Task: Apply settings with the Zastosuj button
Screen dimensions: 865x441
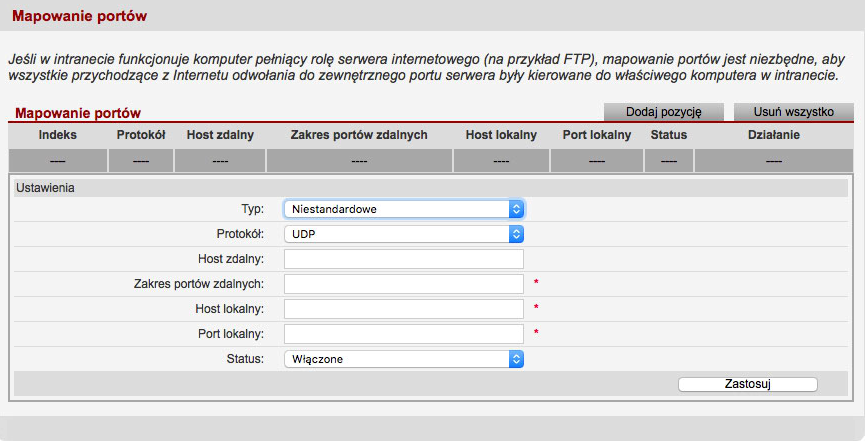Action: coord(747,384)
